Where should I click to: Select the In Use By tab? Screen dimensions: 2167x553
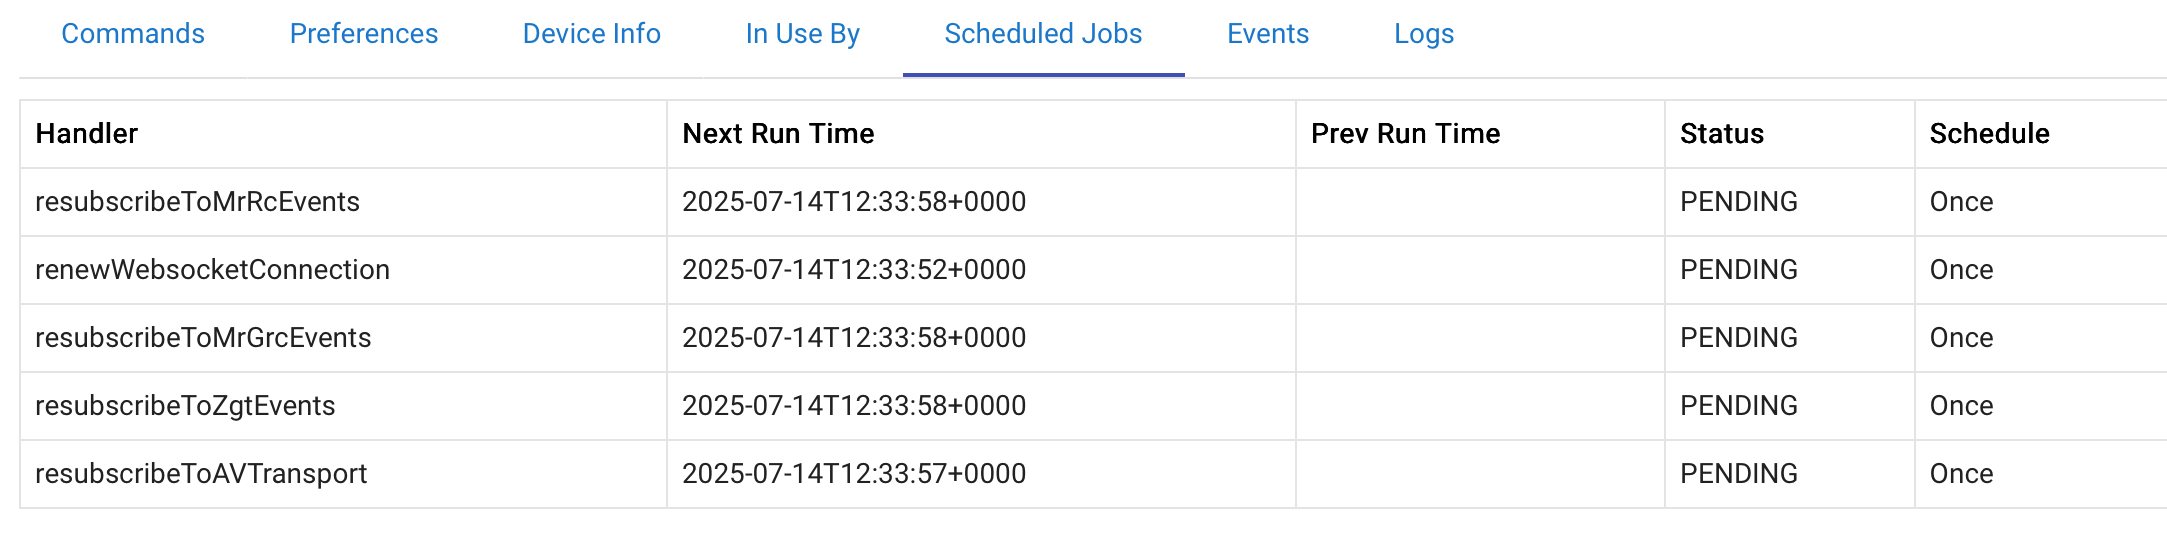click(802, 34)
